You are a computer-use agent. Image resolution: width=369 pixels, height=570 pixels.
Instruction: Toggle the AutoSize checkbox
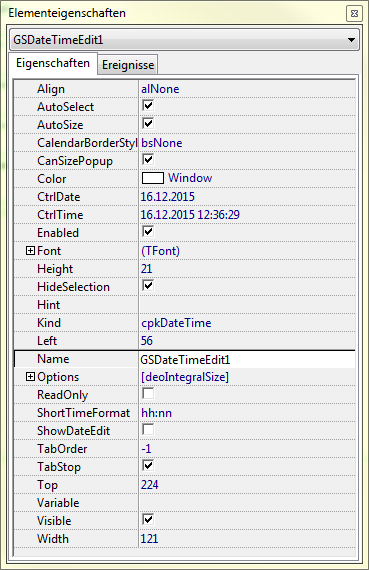click(x=148, y=124)
